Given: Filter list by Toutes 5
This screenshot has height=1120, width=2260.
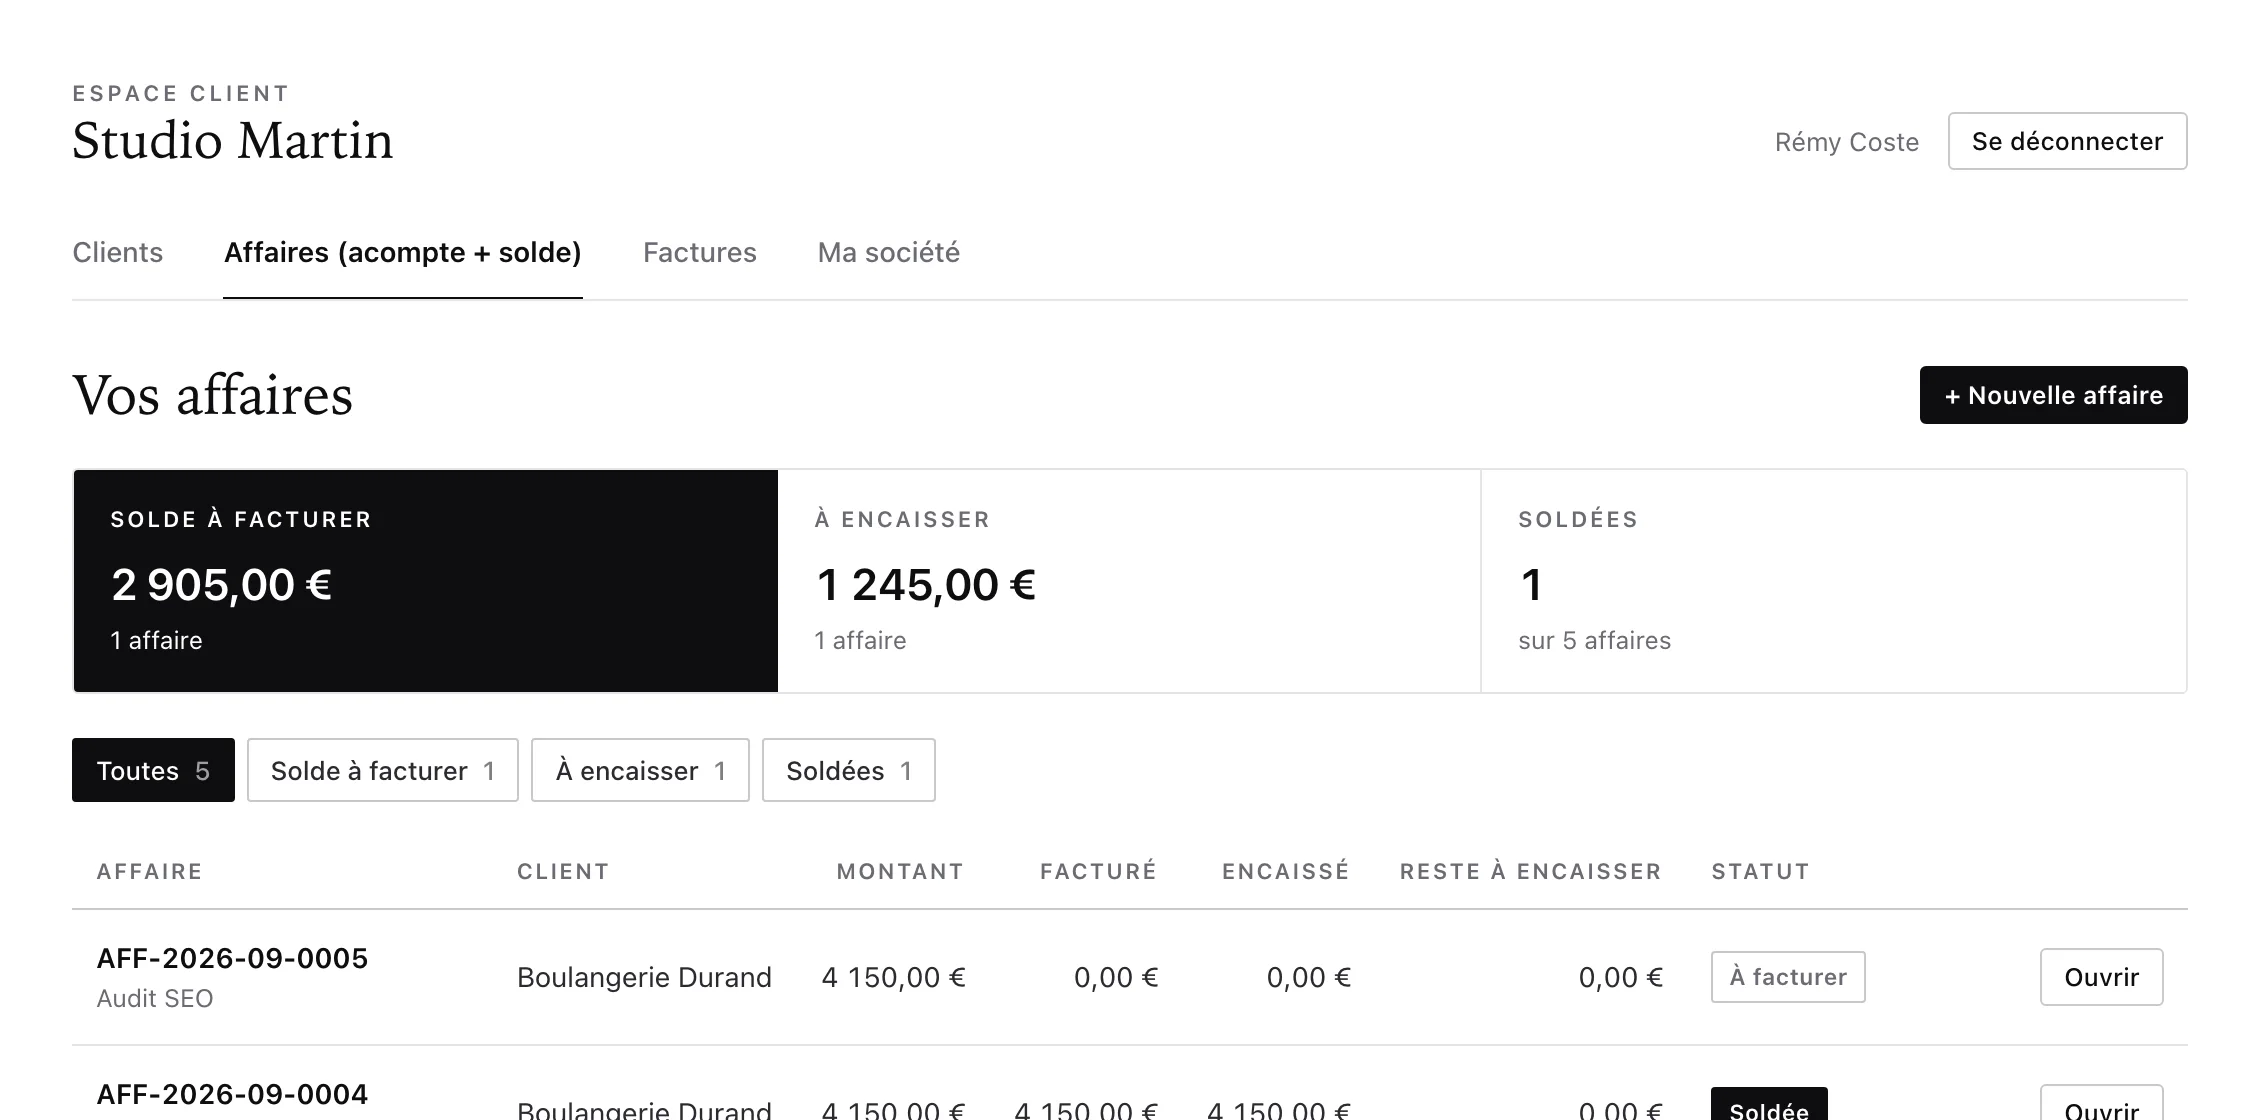Looking at the screenshot, I should [x=153, y=770].
